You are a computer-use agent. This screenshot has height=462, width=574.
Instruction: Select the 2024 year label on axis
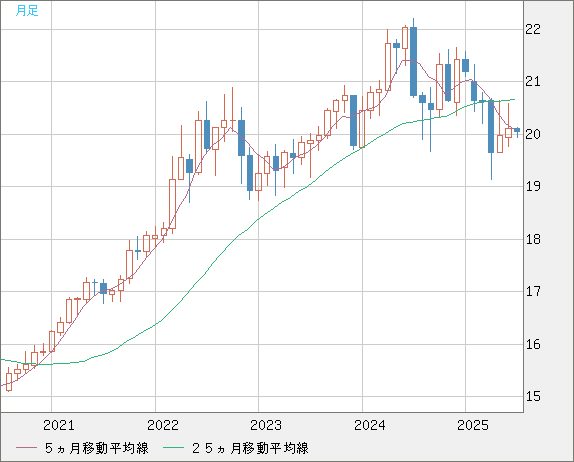coord(370,425)
